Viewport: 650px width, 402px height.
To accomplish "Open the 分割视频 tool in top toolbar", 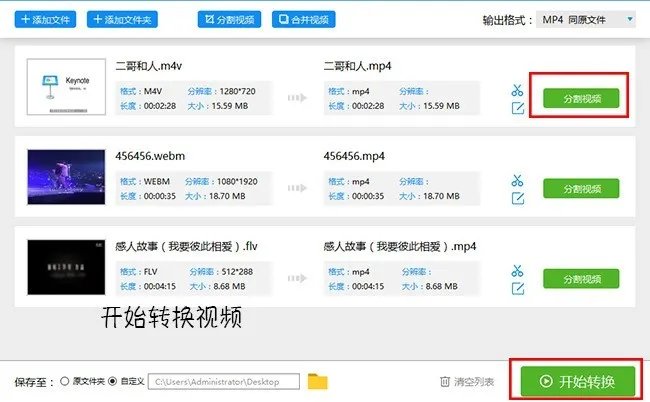I will click(230, 19).
